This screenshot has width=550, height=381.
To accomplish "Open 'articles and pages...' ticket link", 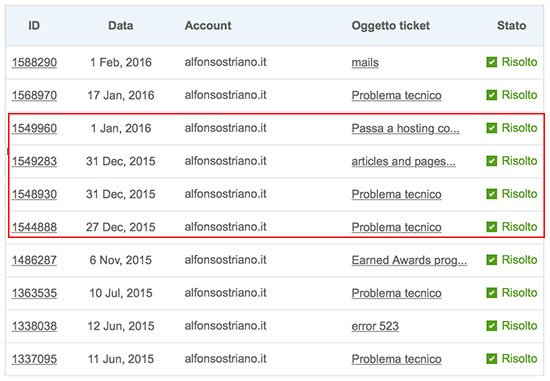I will pos(403,161).
